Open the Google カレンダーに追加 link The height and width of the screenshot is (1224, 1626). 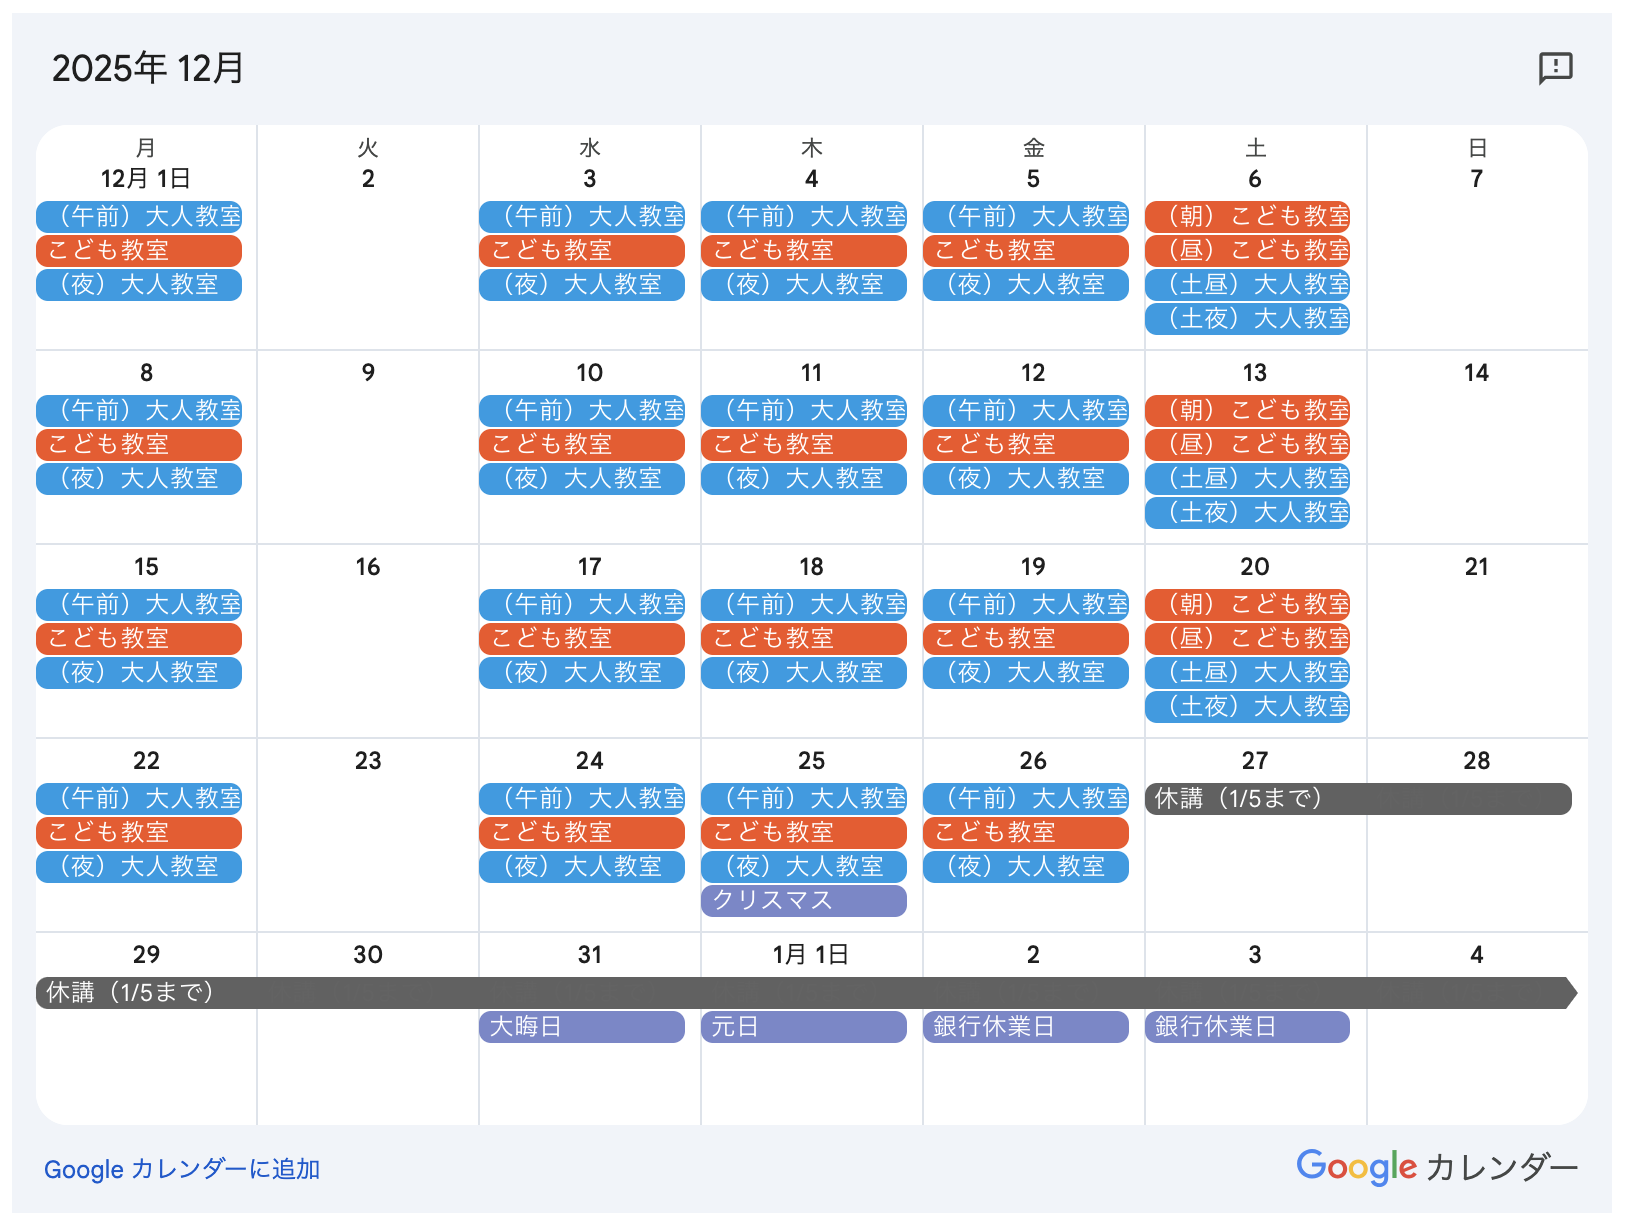coord(182,1169)
